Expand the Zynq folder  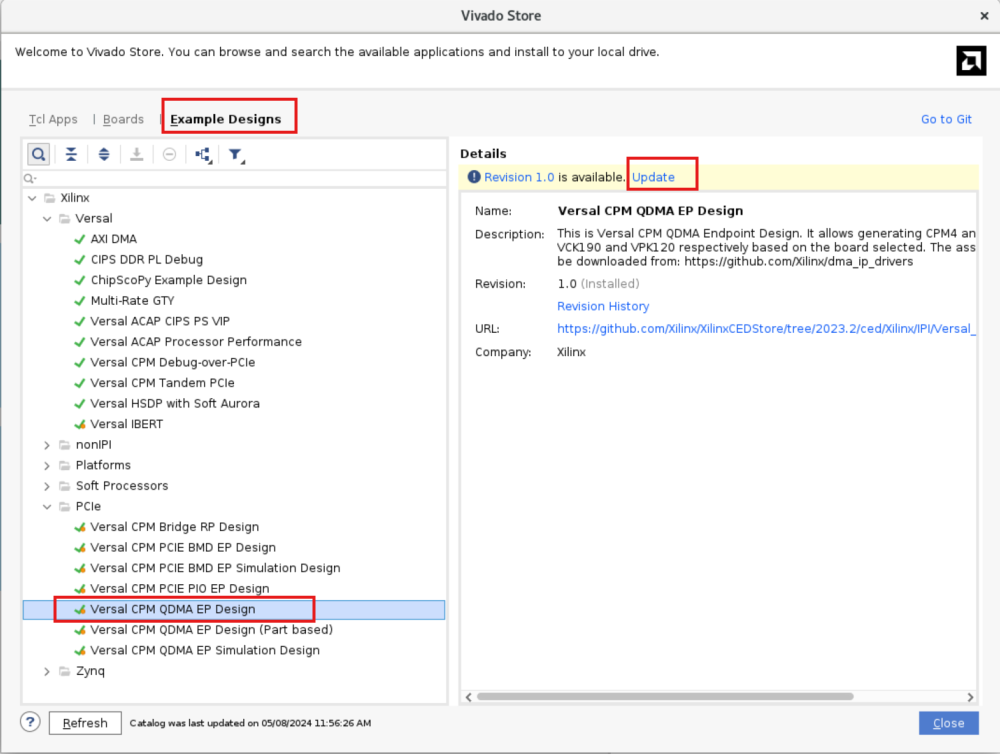(47, 671)
